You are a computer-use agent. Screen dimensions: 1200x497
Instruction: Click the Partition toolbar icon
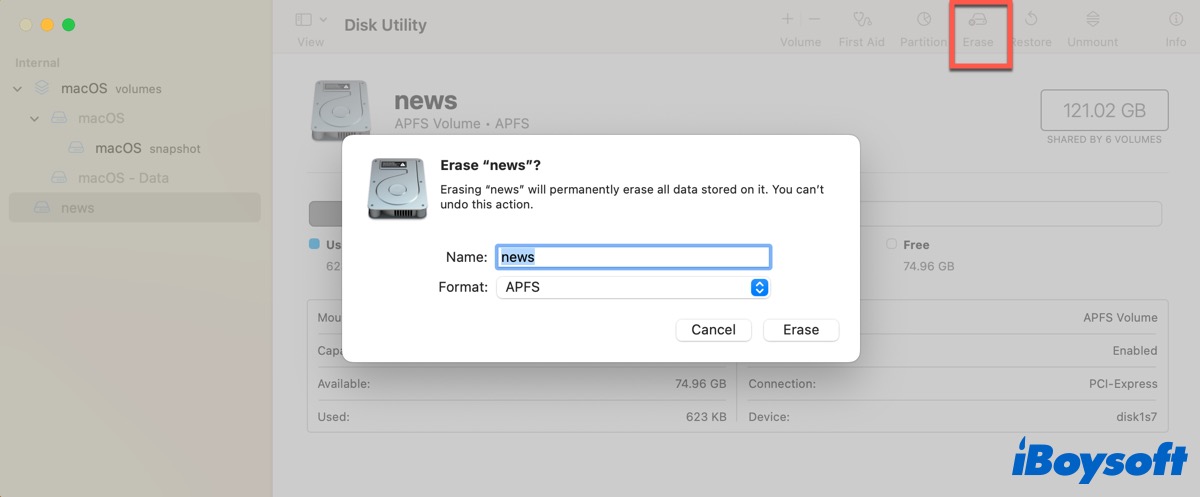923,20
